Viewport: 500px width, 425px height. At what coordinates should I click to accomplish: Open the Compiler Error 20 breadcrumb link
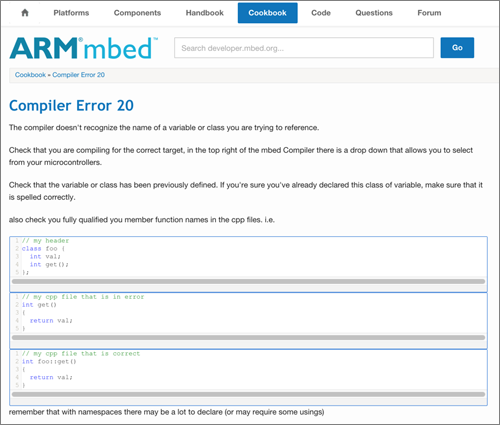78,75
